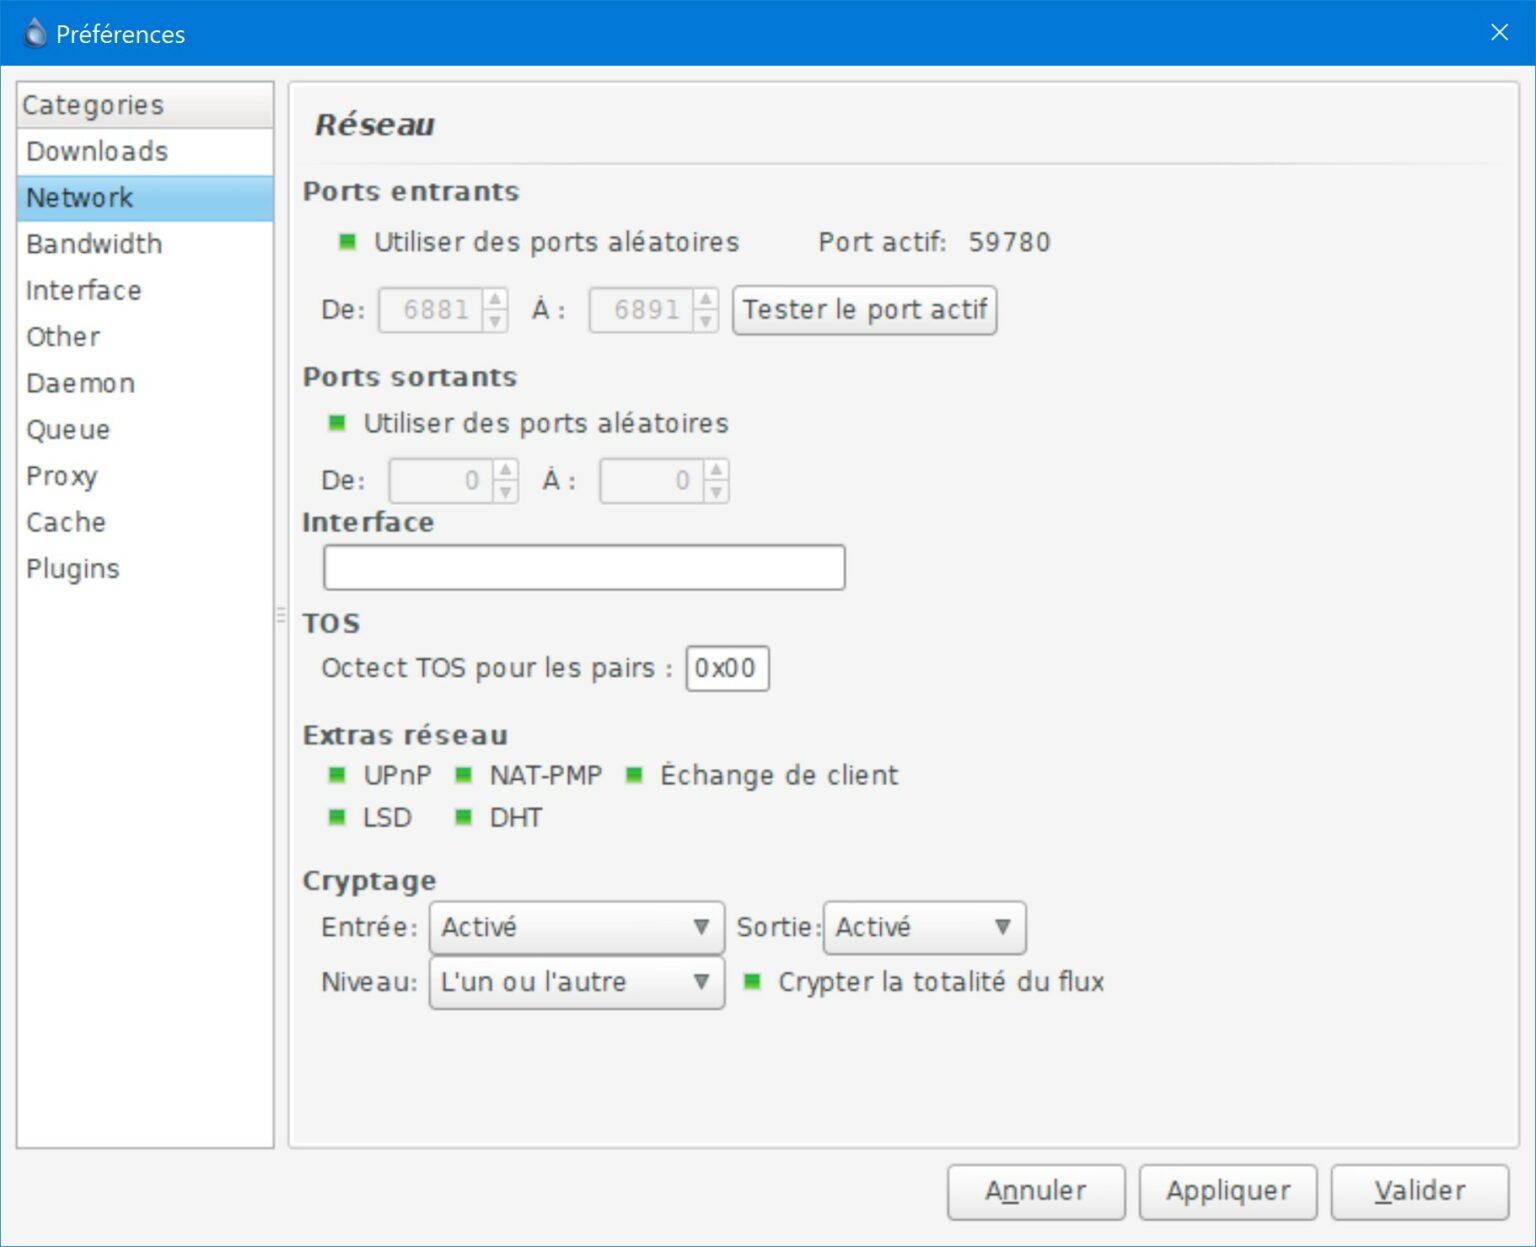Viewport: 1536px width, 1247px height.
Task: Open the Entrée encryption dropdown
Action: pos(576,928)
